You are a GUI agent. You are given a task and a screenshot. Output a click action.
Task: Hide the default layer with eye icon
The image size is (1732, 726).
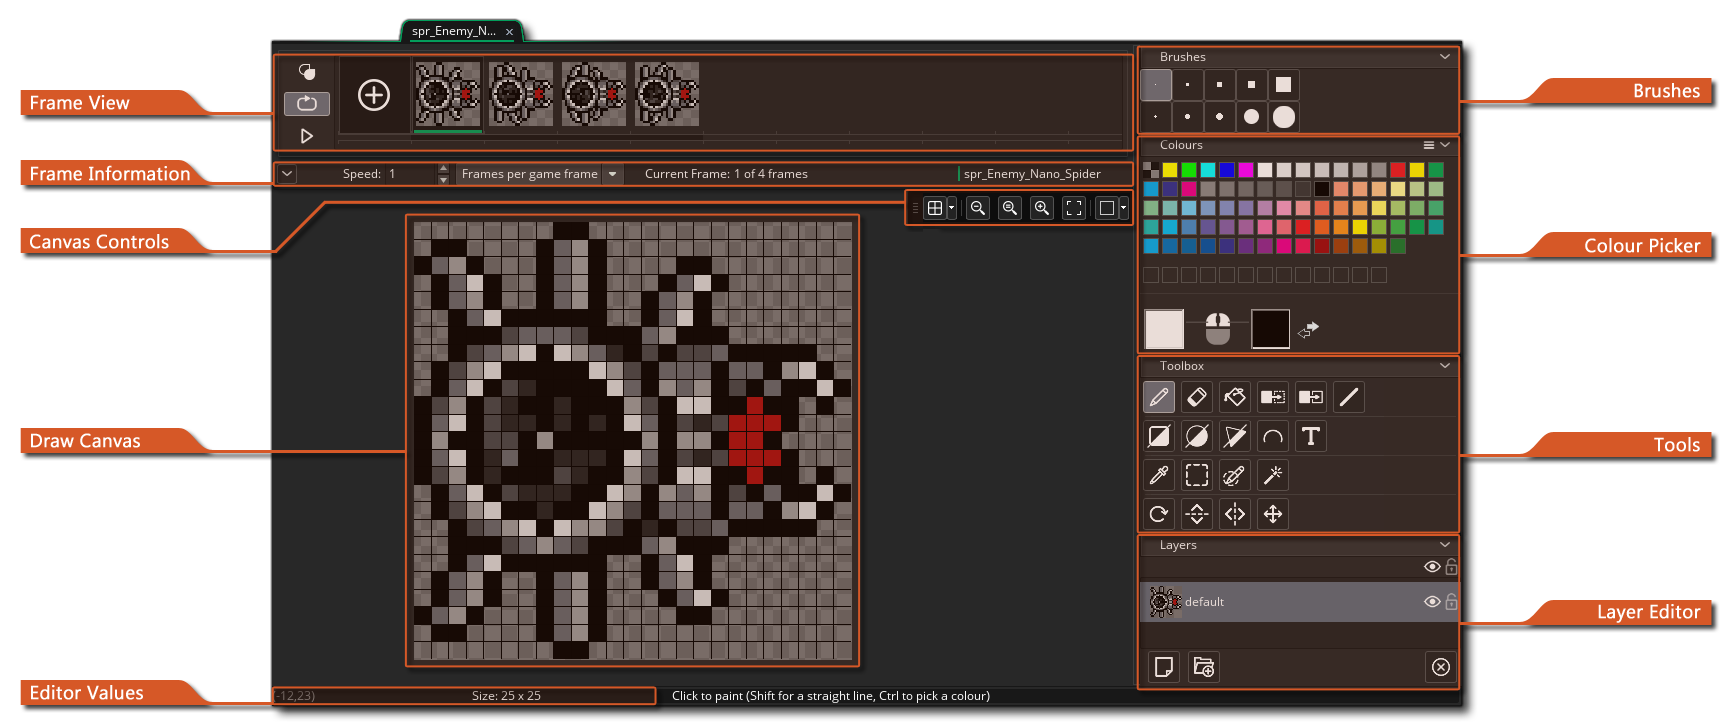click(1432, 602)
